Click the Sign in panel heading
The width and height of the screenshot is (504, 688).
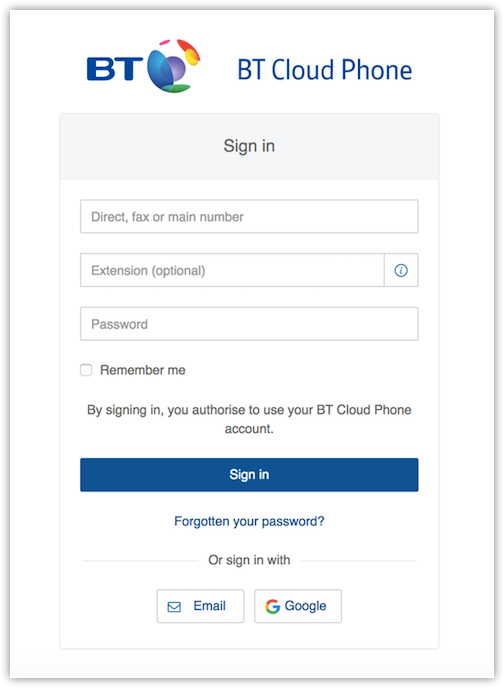[249, 146]
